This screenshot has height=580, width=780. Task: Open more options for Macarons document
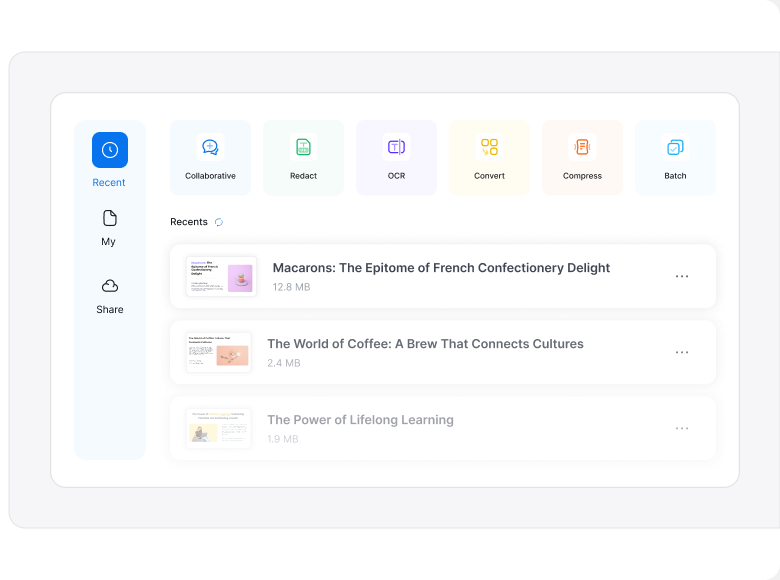682,276
